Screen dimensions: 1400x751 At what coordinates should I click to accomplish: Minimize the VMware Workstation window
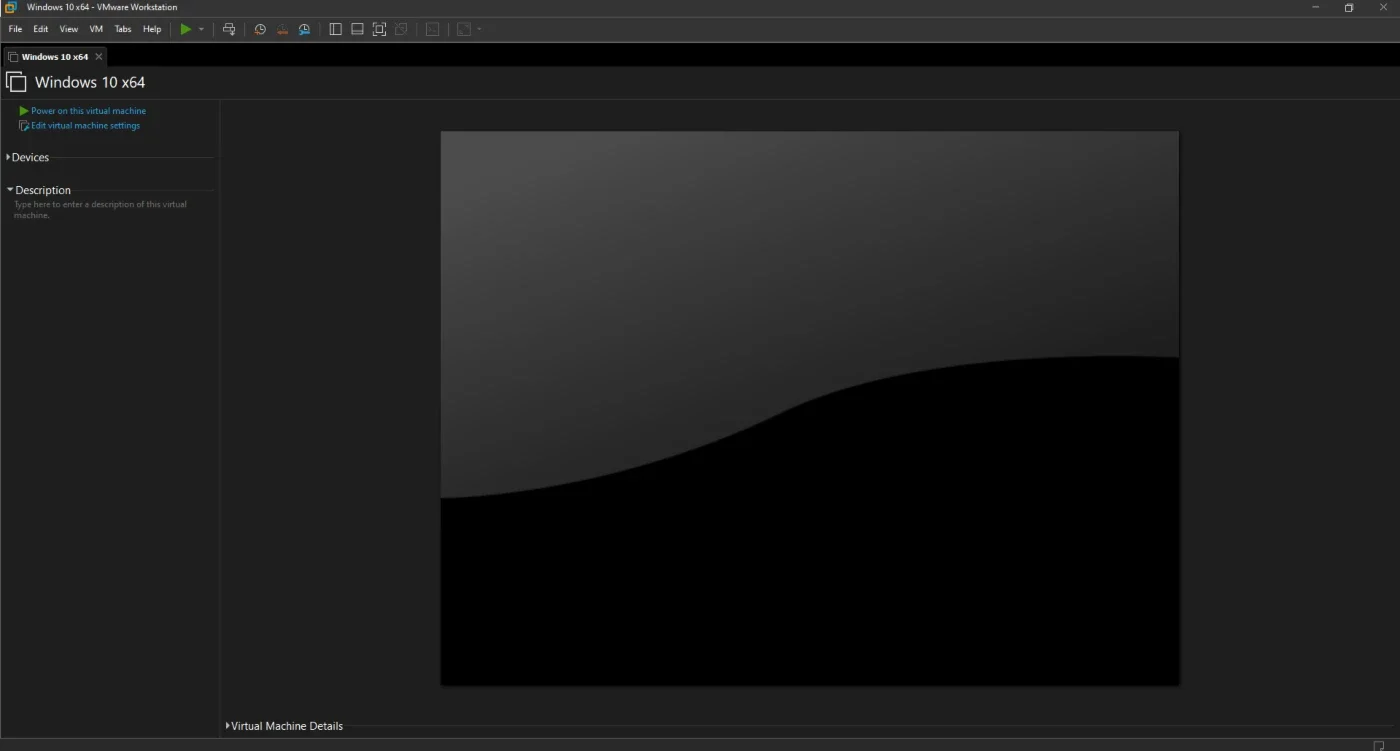(1315, 7)
